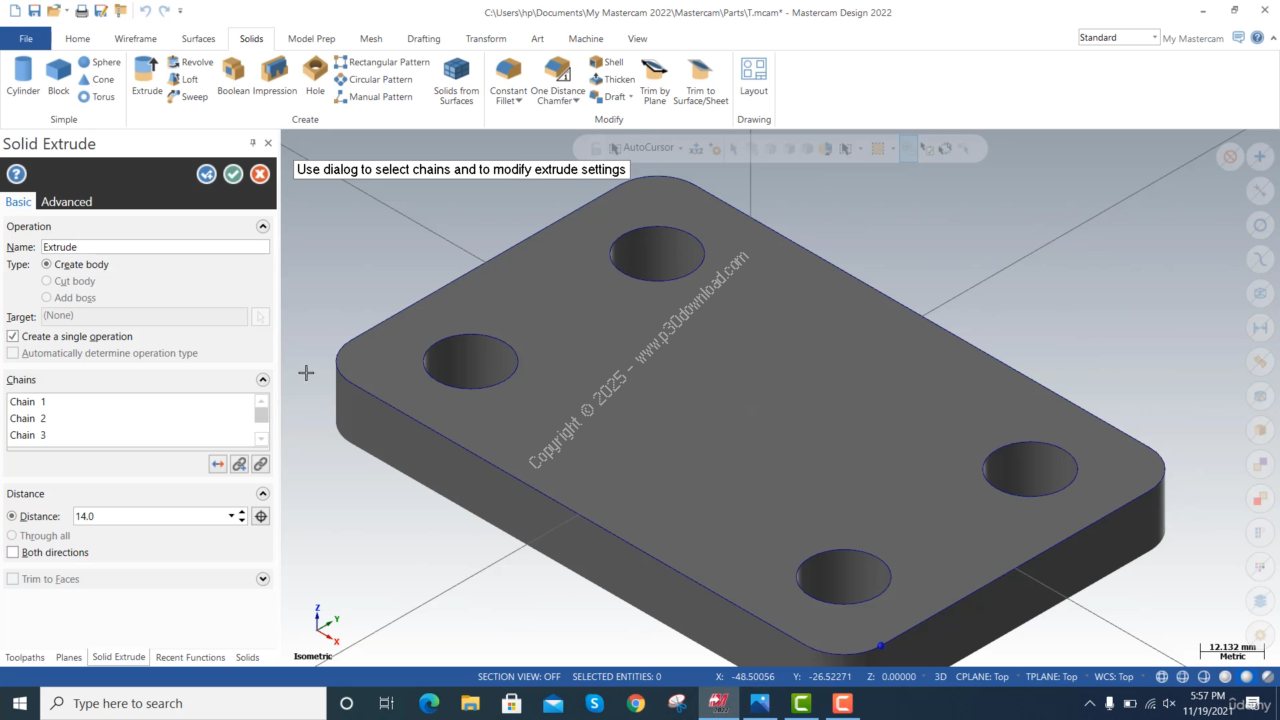
Task: Select the Sweep tool
Action: (x=188, y=97)
